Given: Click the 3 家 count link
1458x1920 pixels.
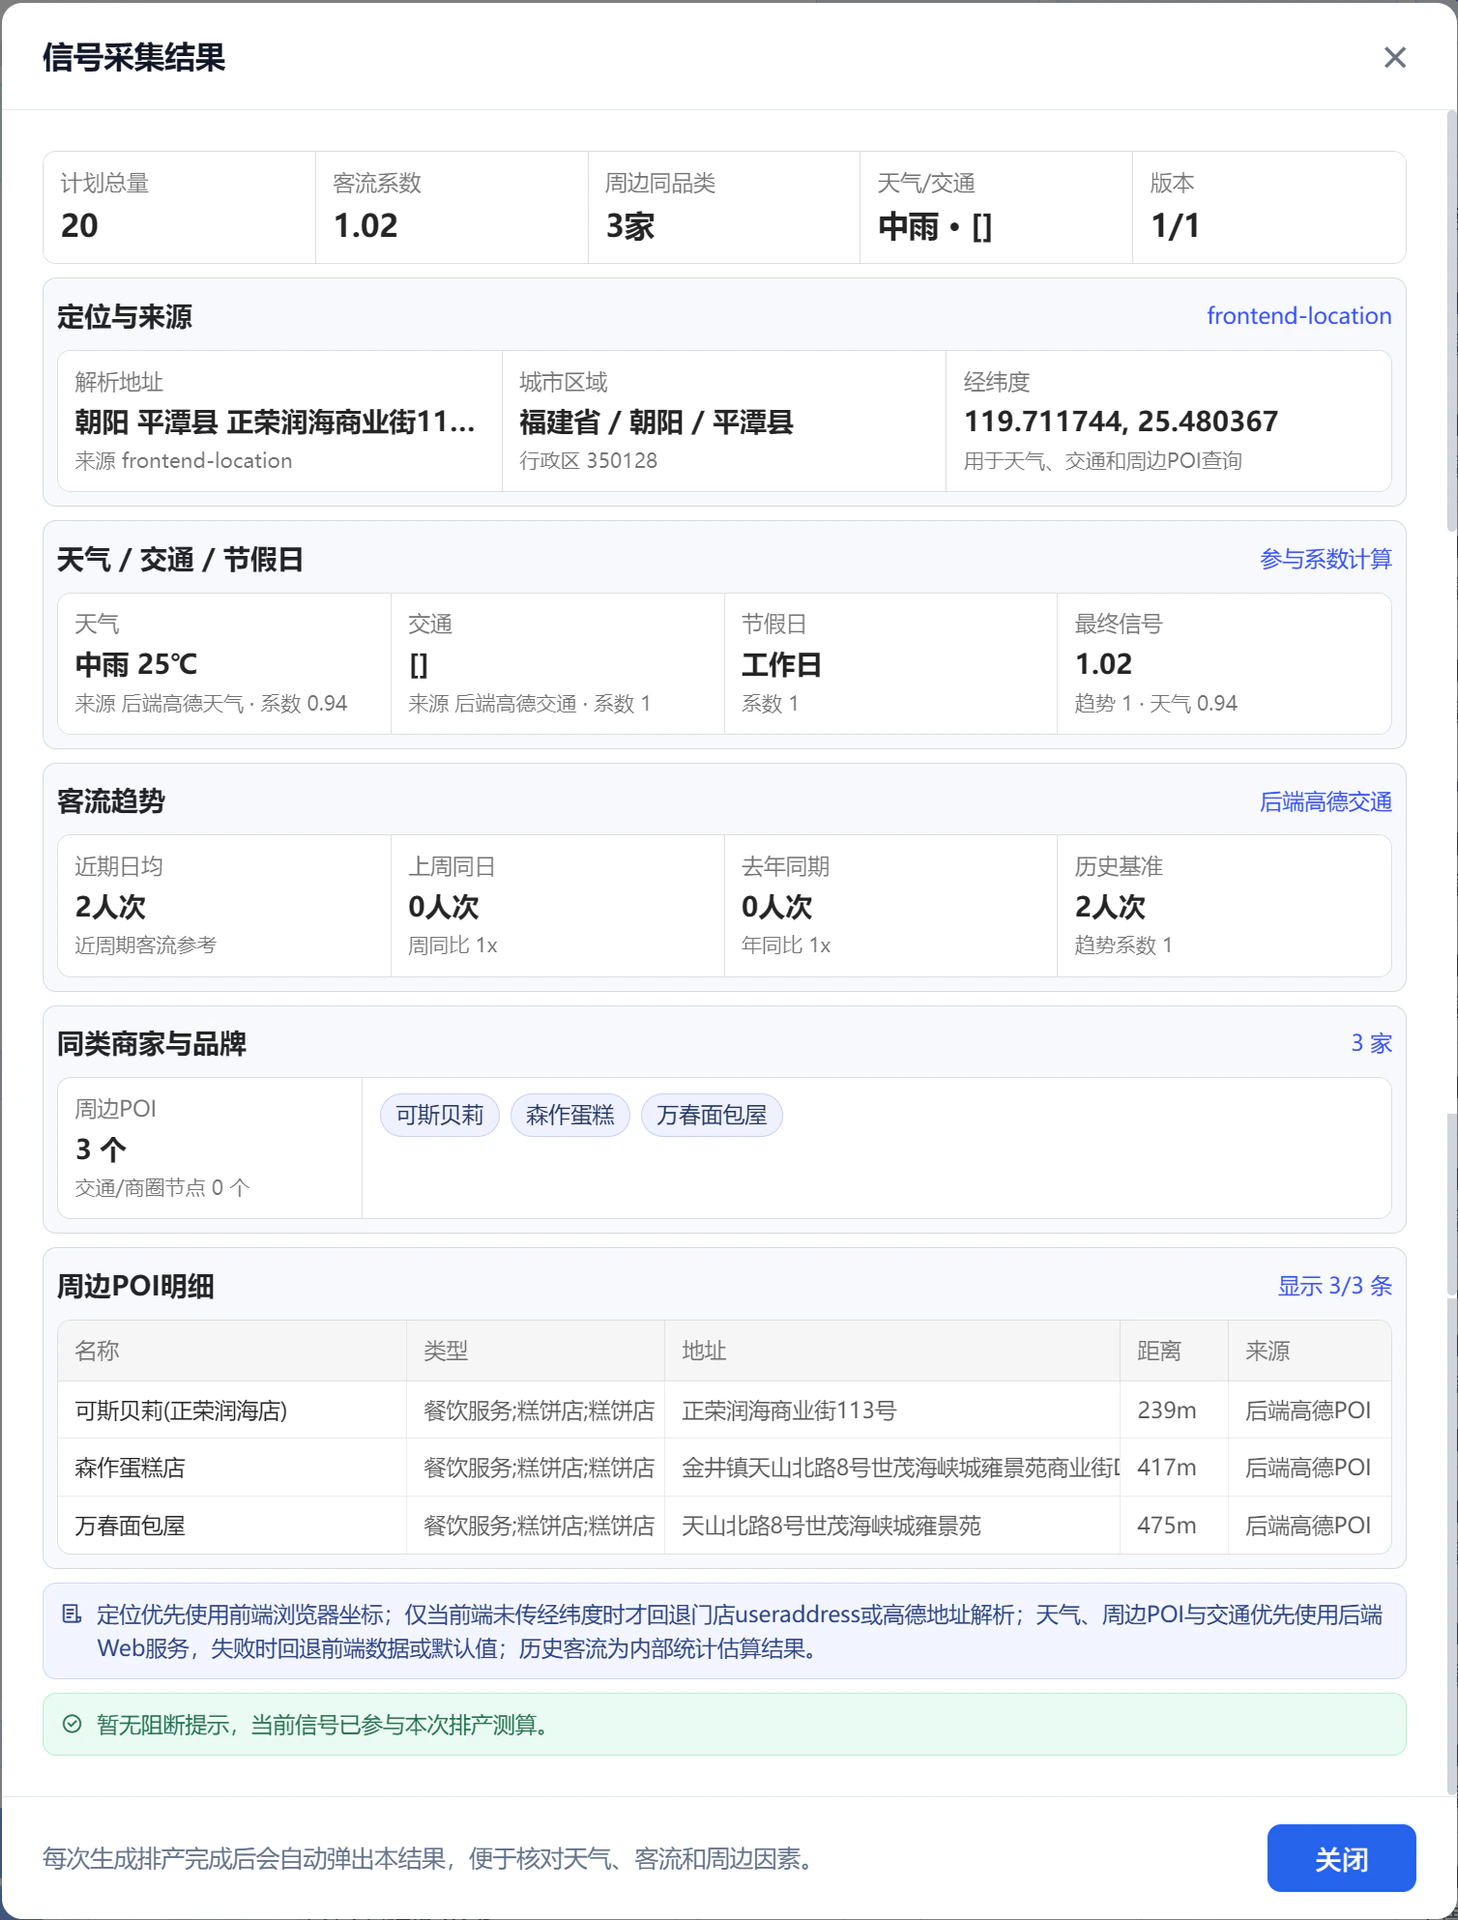Looking at the screenshot, I should click(x=1372, y=1044).
